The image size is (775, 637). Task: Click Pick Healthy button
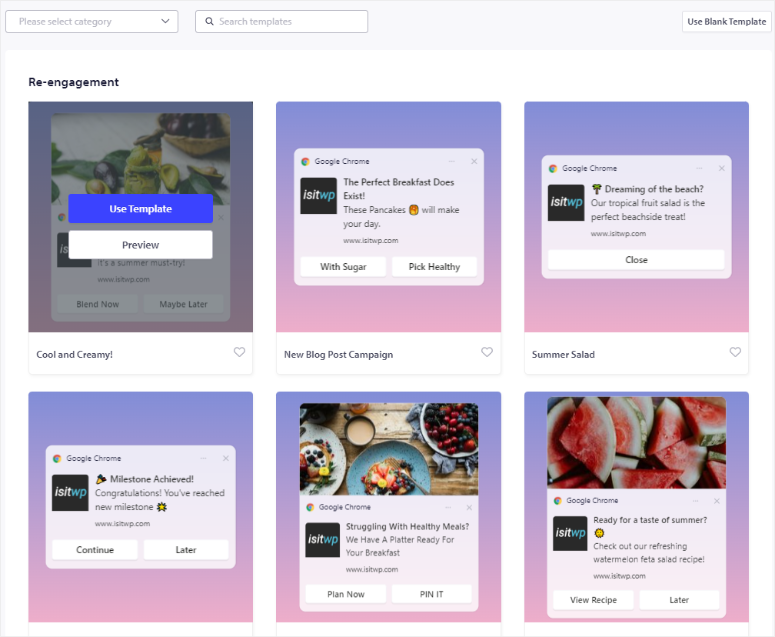pyautogui.click(x=434, y=267)
